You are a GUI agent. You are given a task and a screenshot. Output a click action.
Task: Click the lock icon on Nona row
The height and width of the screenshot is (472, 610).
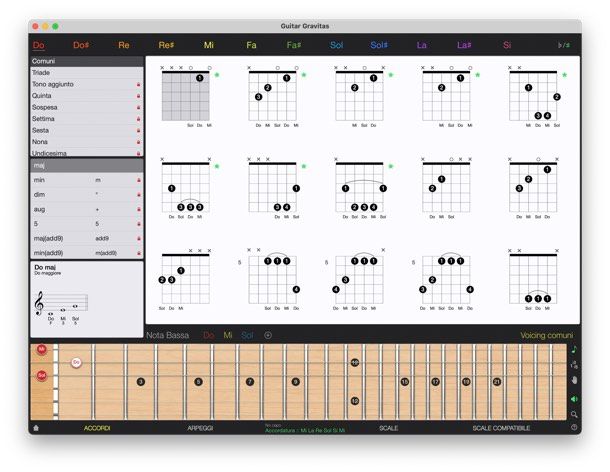pyautogui.click(x=138, y=142)
